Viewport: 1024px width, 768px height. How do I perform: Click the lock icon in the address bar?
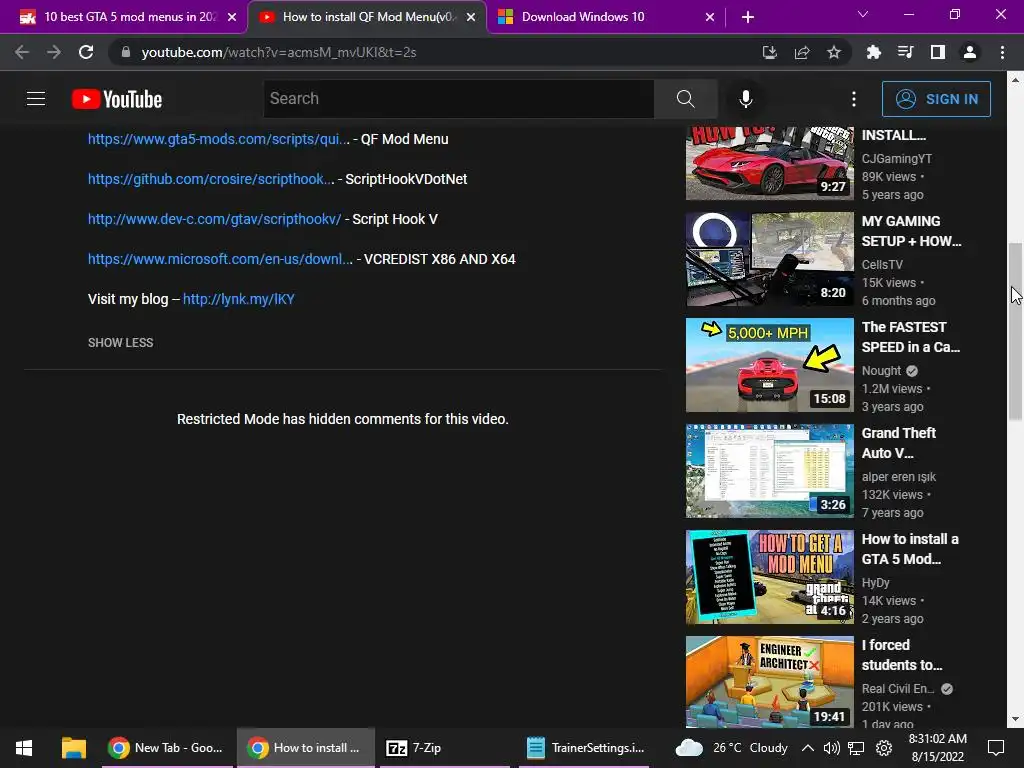[126, 52]
